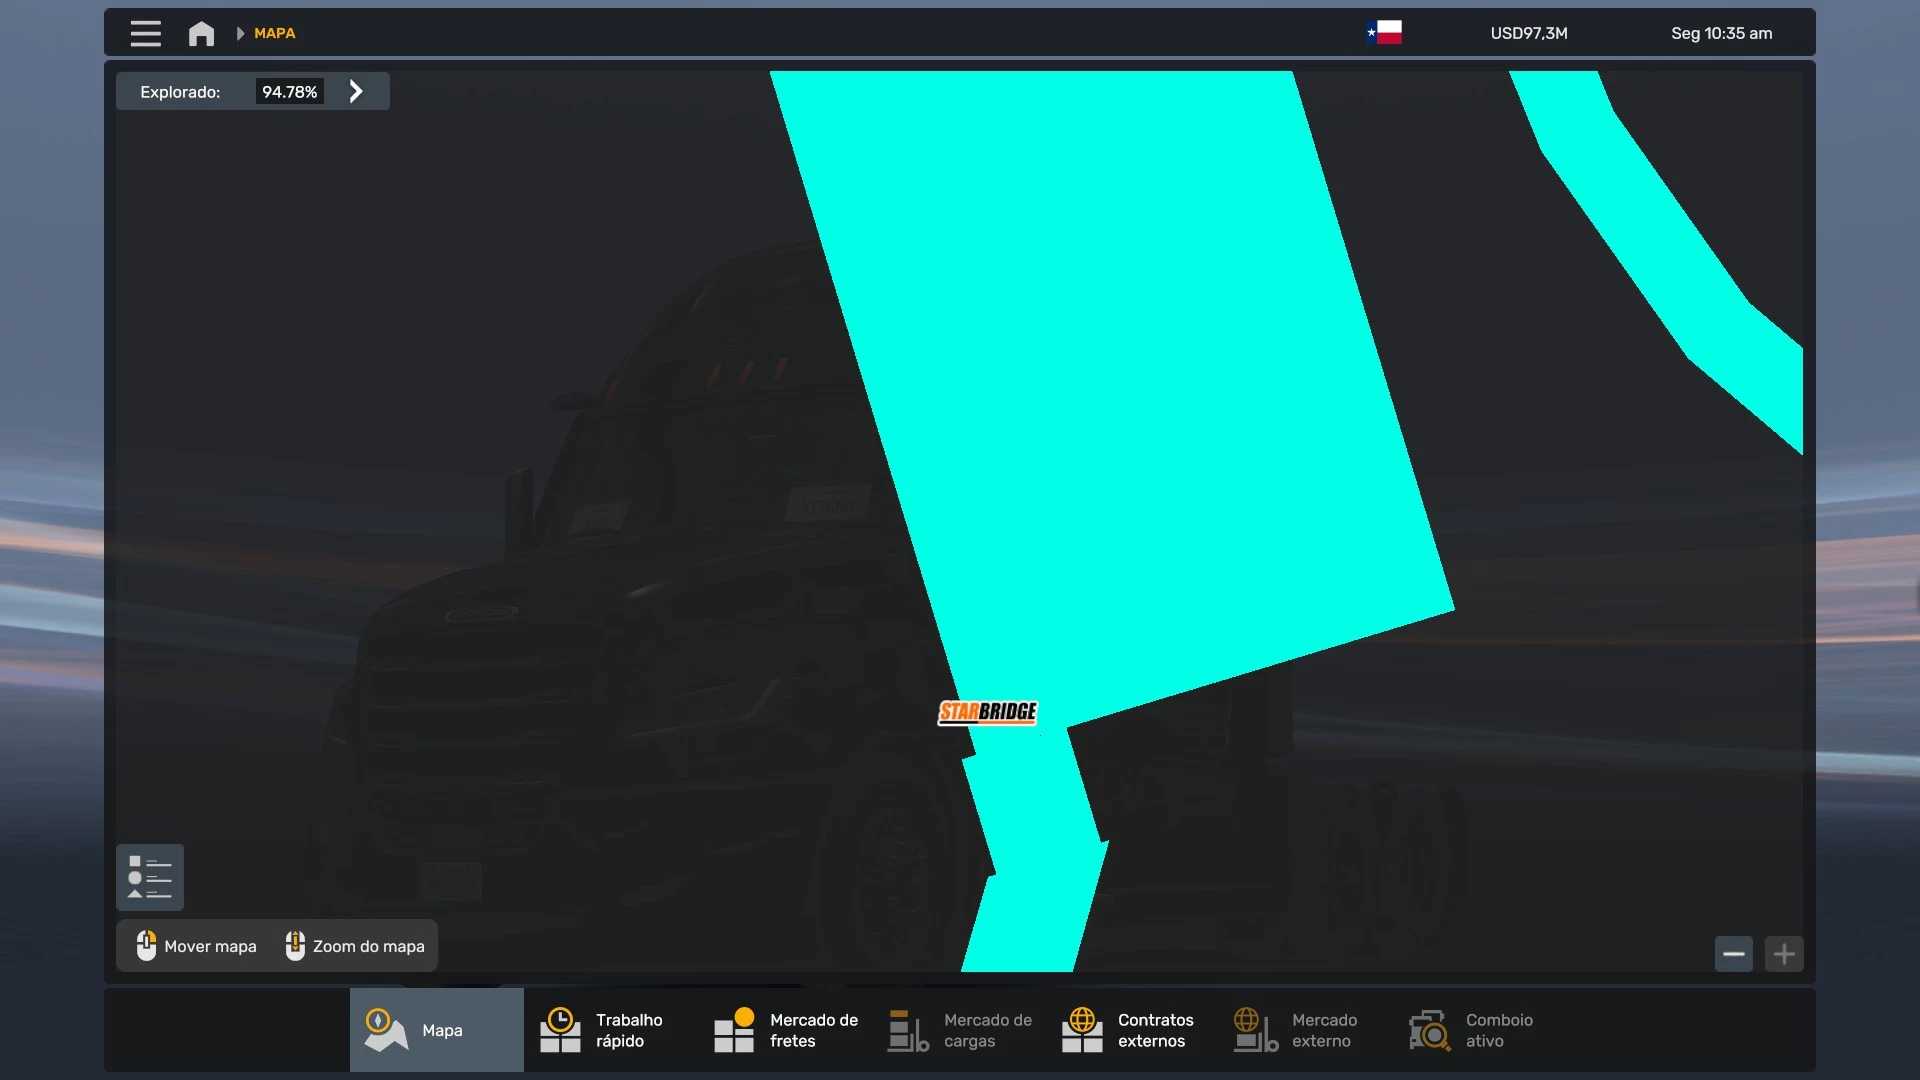Screen dimensions: 1920x1080
Task: Click the Seg 10:35 am clock
Action: 1721,33
